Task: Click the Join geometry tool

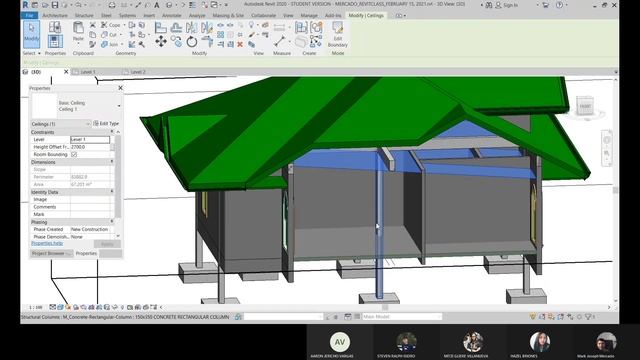Action: point(110,44)
